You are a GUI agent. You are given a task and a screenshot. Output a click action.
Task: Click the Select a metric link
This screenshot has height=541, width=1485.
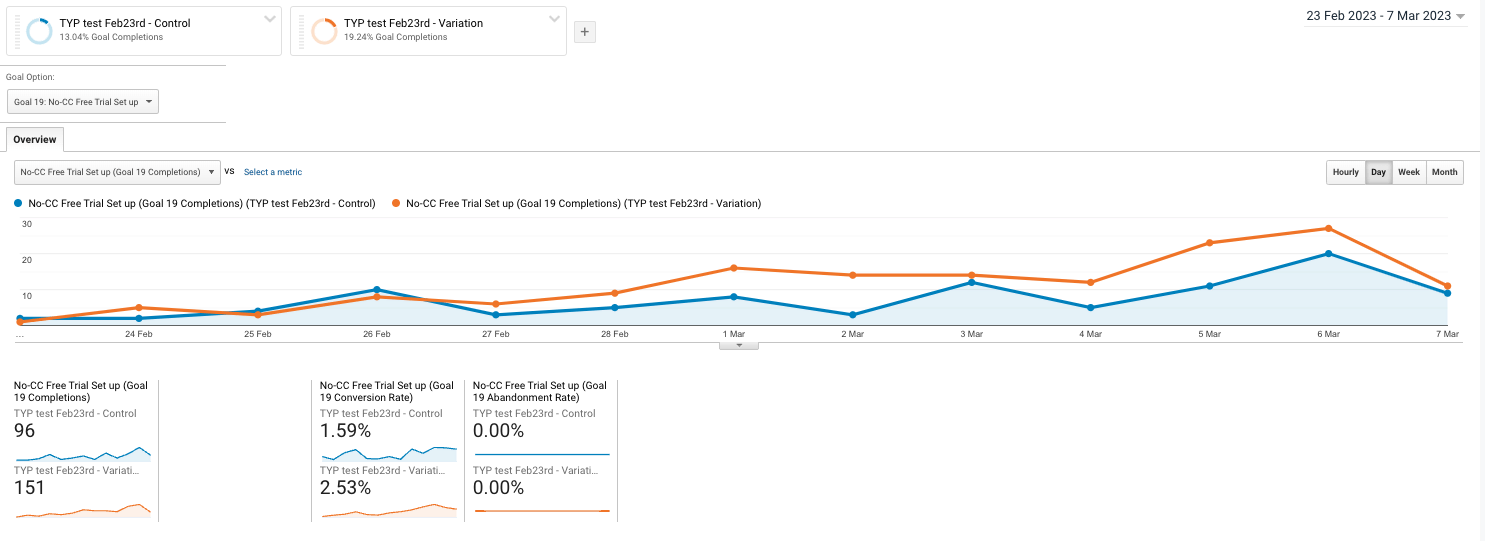[273, 172]
